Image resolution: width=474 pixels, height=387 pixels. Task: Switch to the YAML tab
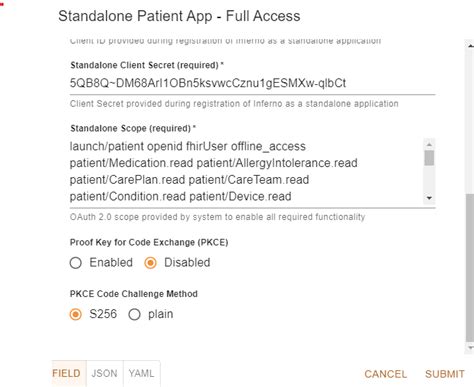pyautogui.click(x=142, y=373)
